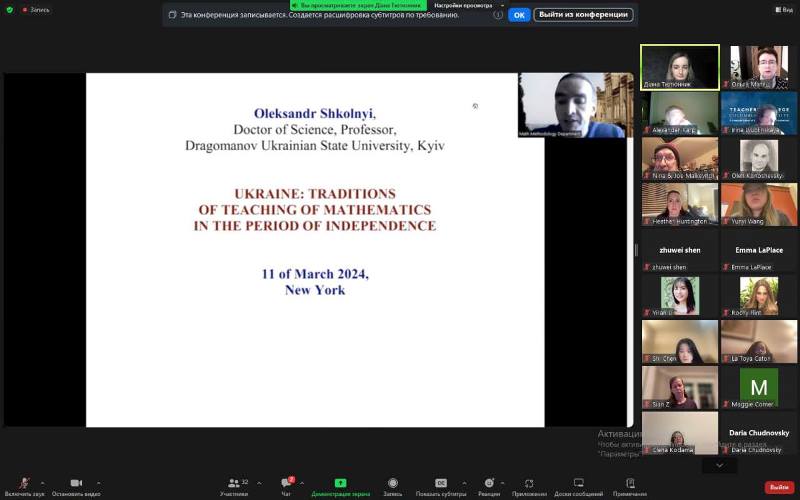Open audio options arrow beside microphone
The width and height of the screenshot is (800, 500).
(42, 483)
